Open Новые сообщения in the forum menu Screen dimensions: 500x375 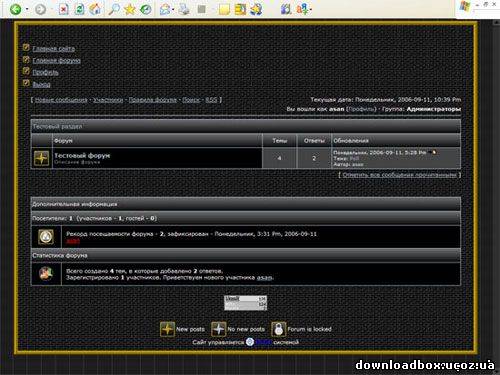point(61,100)
